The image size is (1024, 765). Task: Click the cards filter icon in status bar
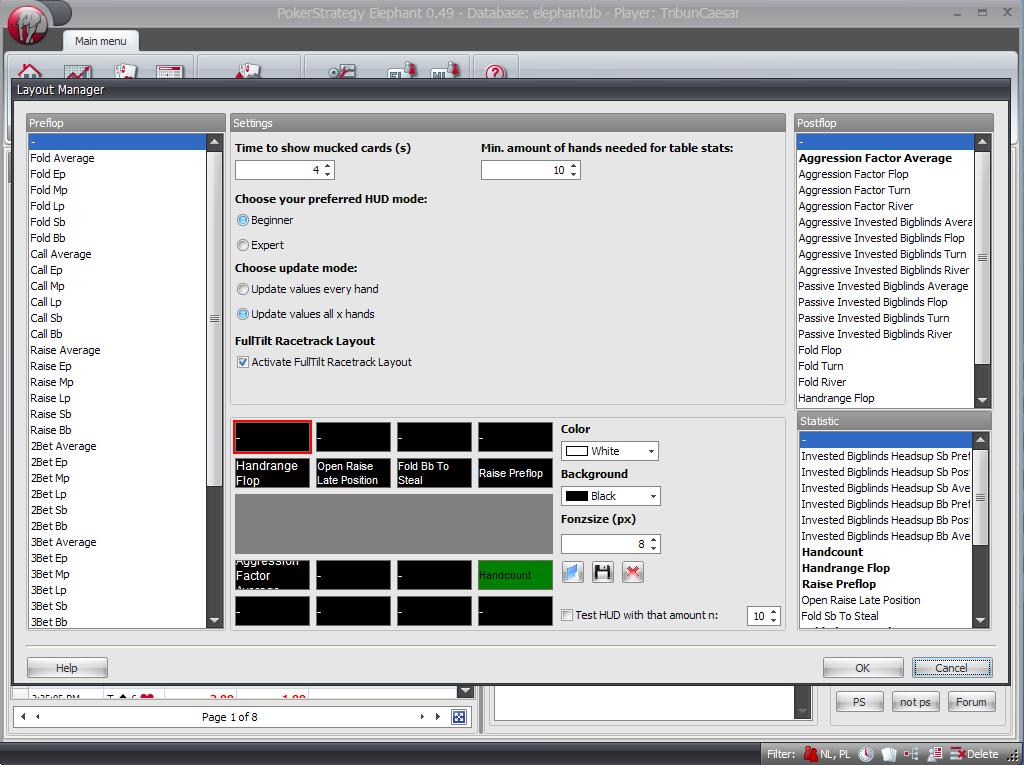pos(888,754)
